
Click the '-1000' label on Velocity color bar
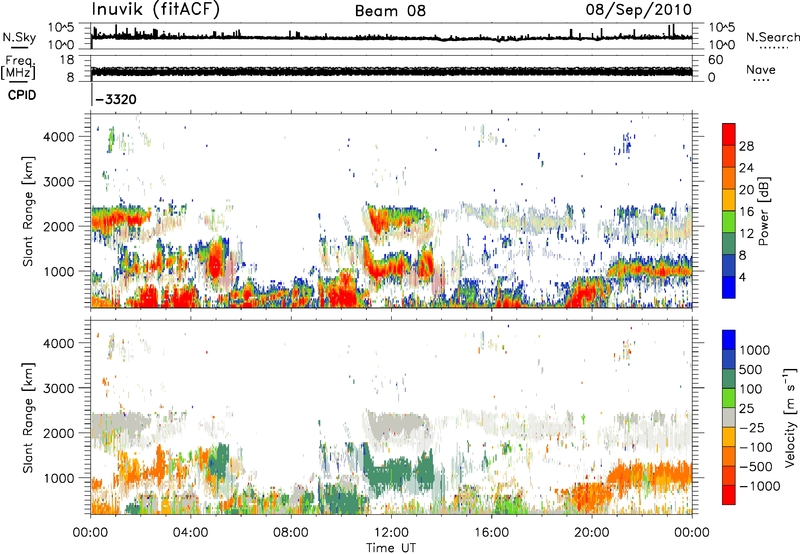[x=760, y=486]
